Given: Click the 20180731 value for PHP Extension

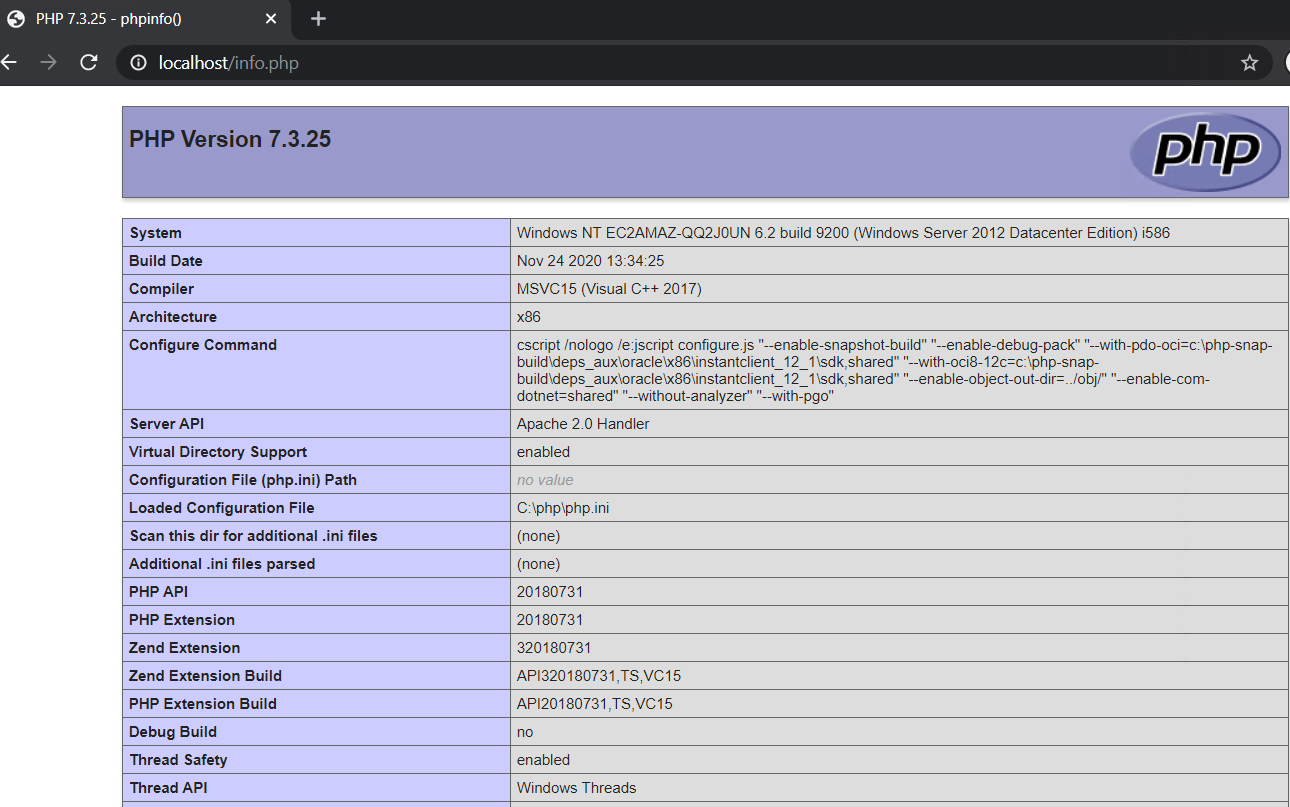Looking at the screenshot, I should click(x=550, y=620).
